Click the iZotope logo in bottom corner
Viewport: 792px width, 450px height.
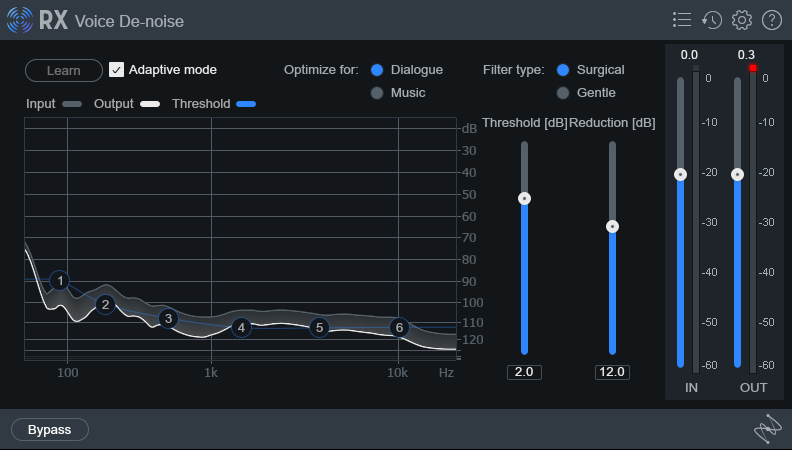point(766,430)
